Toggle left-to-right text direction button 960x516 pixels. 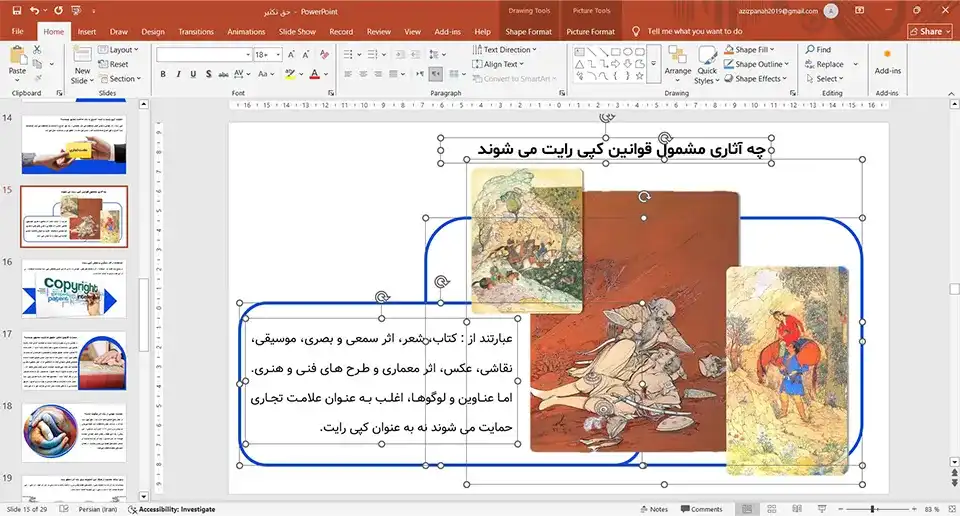[420, 74]
